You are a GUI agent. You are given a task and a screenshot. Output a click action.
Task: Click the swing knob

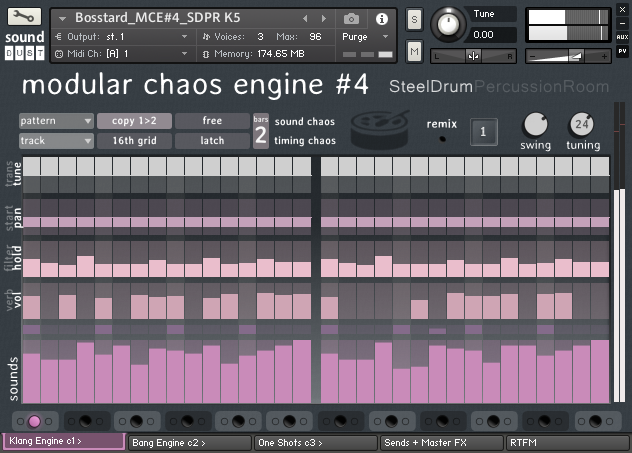click(535, 125)
